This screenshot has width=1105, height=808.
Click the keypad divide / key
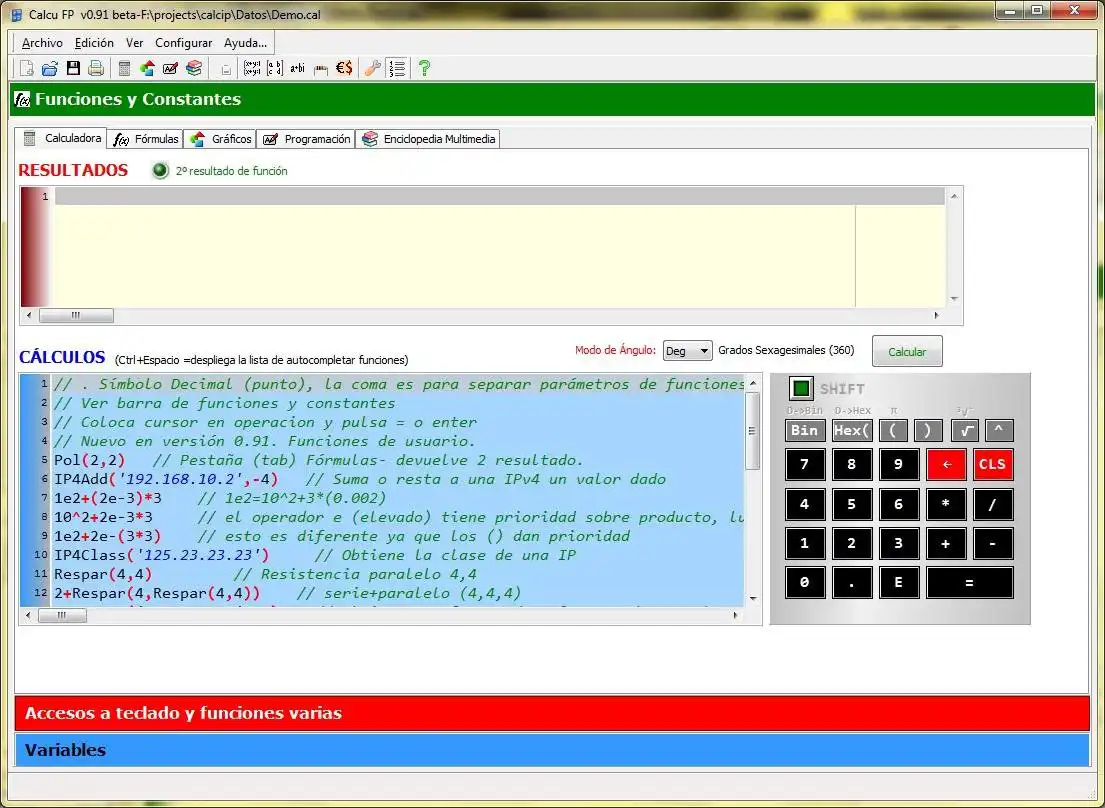[x=992, y=504]
